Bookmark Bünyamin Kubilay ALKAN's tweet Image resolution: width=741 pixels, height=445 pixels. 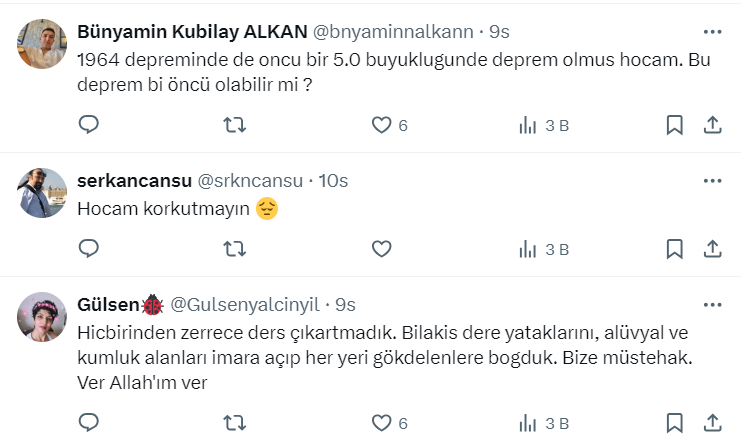(x=675, y=125)
